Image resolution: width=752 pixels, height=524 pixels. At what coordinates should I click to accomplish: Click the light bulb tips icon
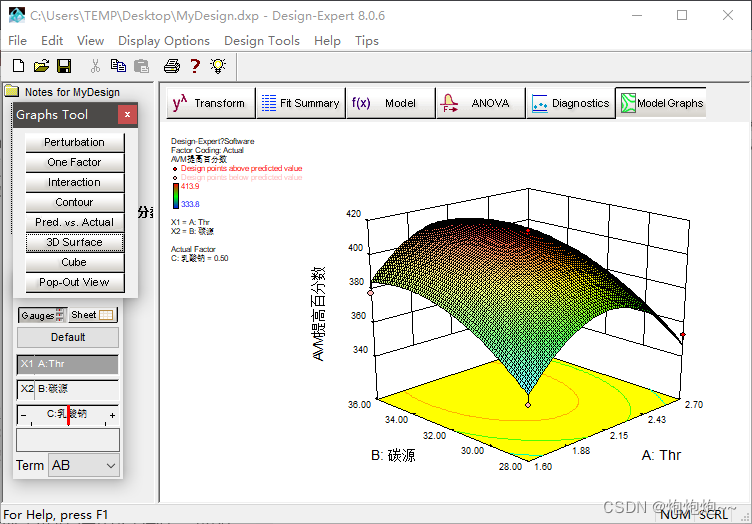[x=218, y=66]
